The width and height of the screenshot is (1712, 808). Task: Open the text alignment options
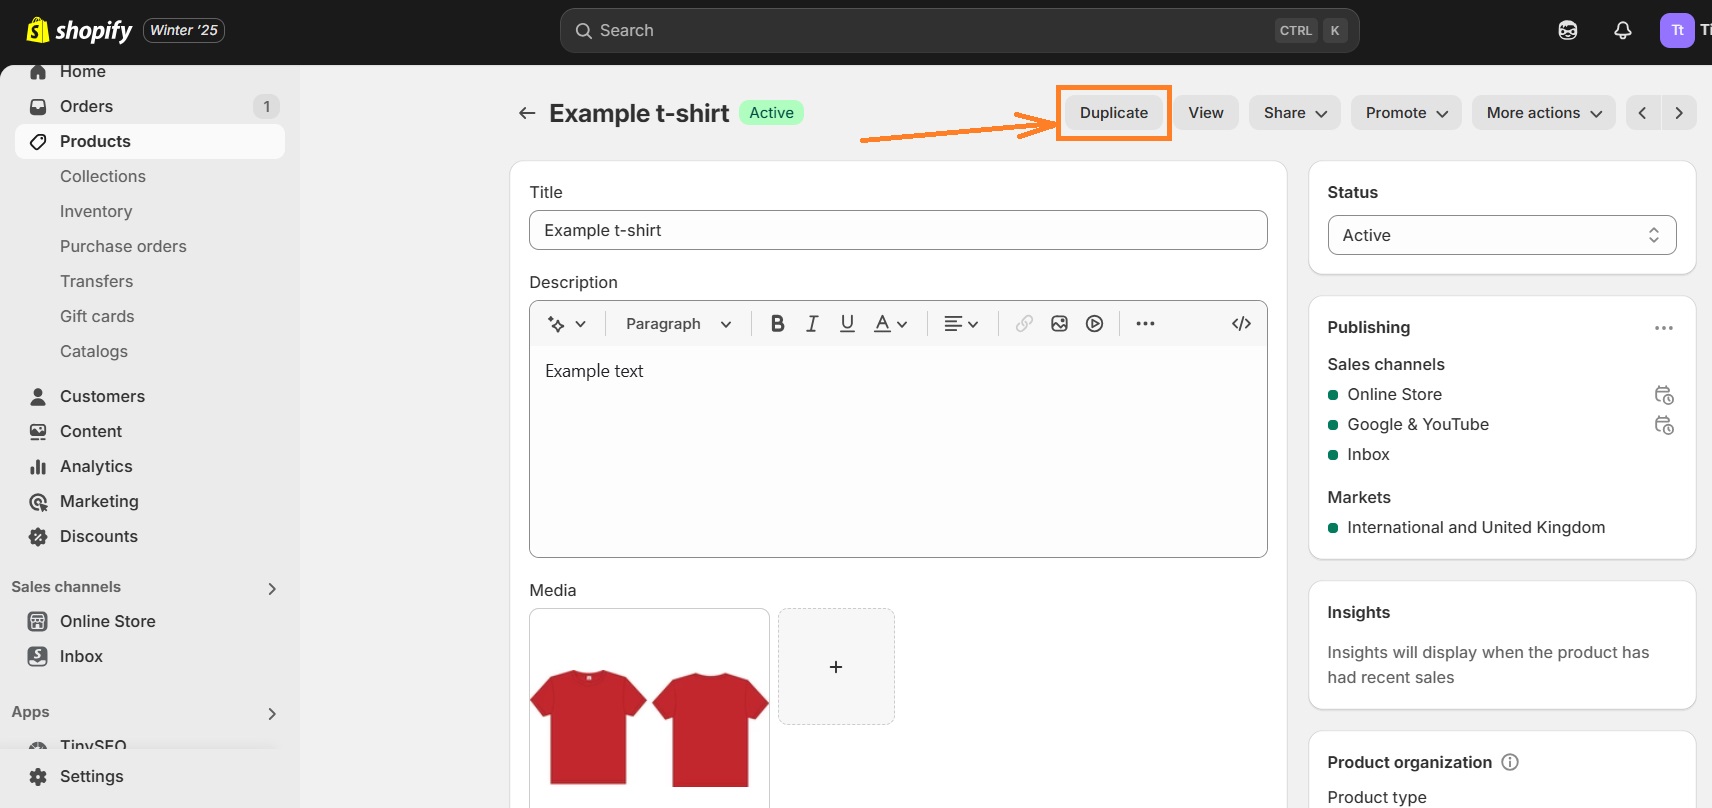(x=961, y=324)
